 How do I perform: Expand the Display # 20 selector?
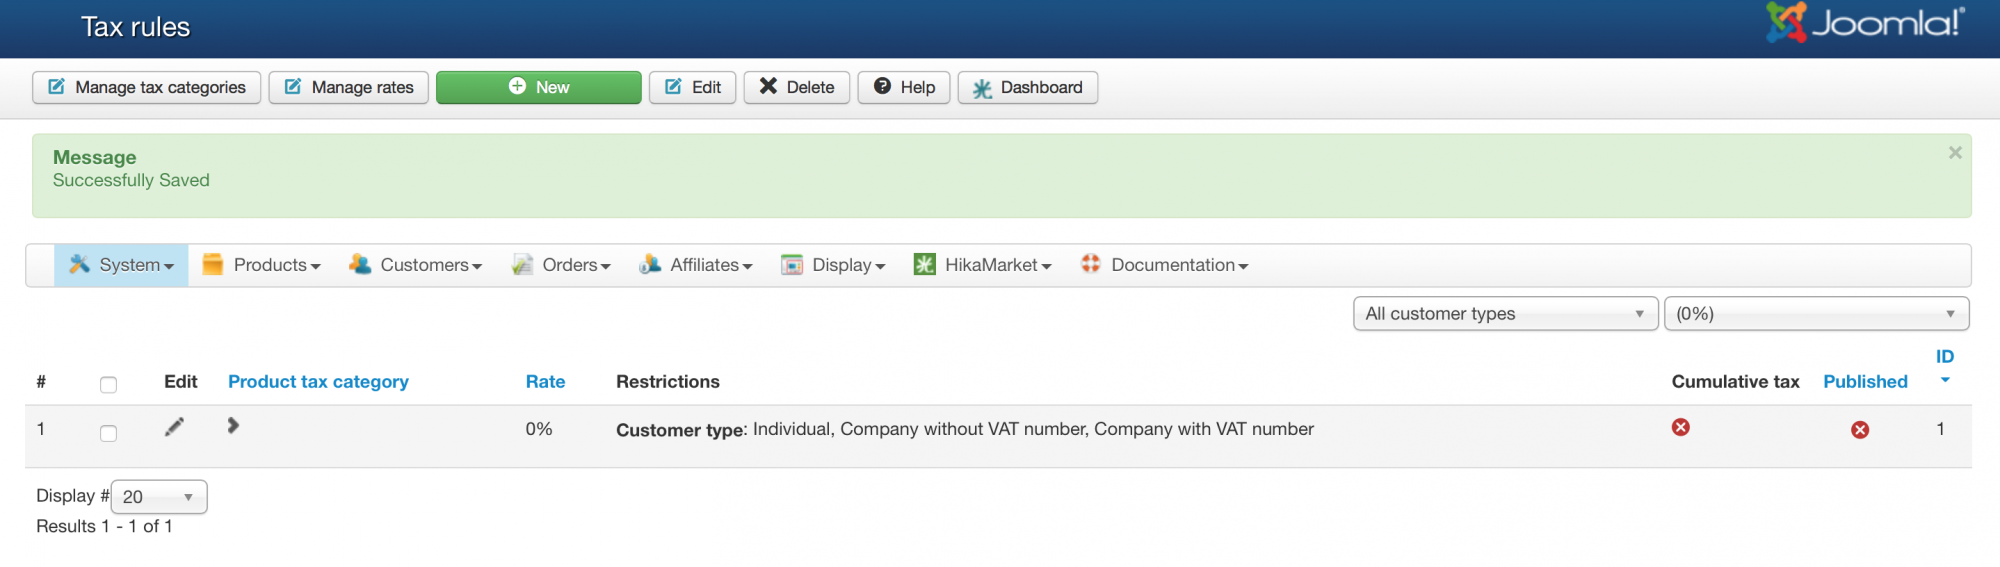pyautogui.click(x=159, y=497)
